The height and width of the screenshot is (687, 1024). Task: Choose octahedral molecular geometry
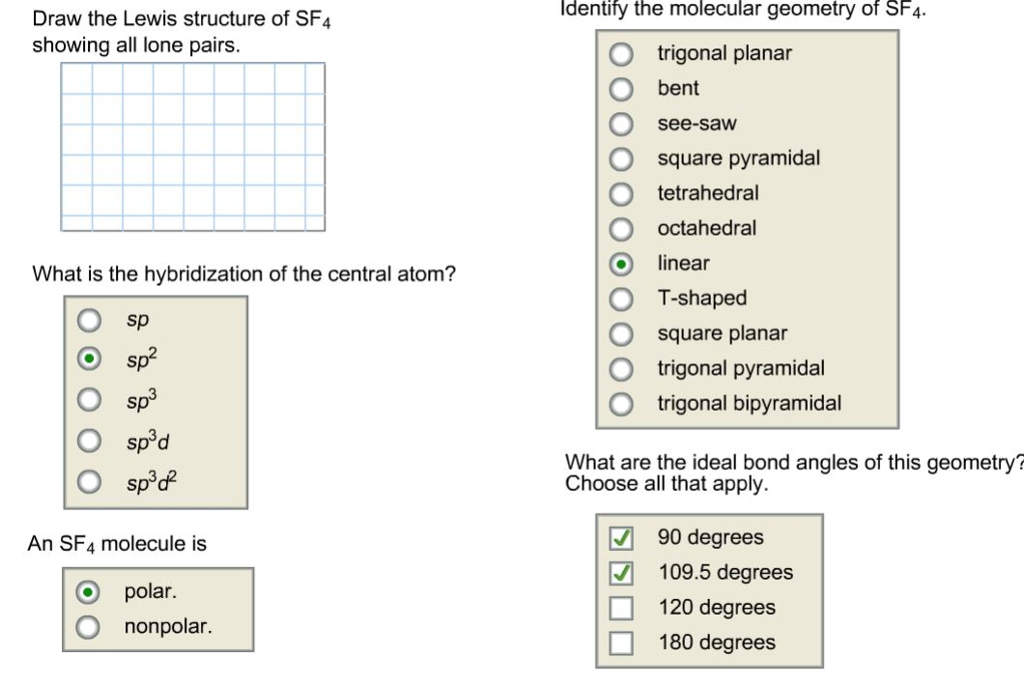pyautogui.click(x=621, y=229)
